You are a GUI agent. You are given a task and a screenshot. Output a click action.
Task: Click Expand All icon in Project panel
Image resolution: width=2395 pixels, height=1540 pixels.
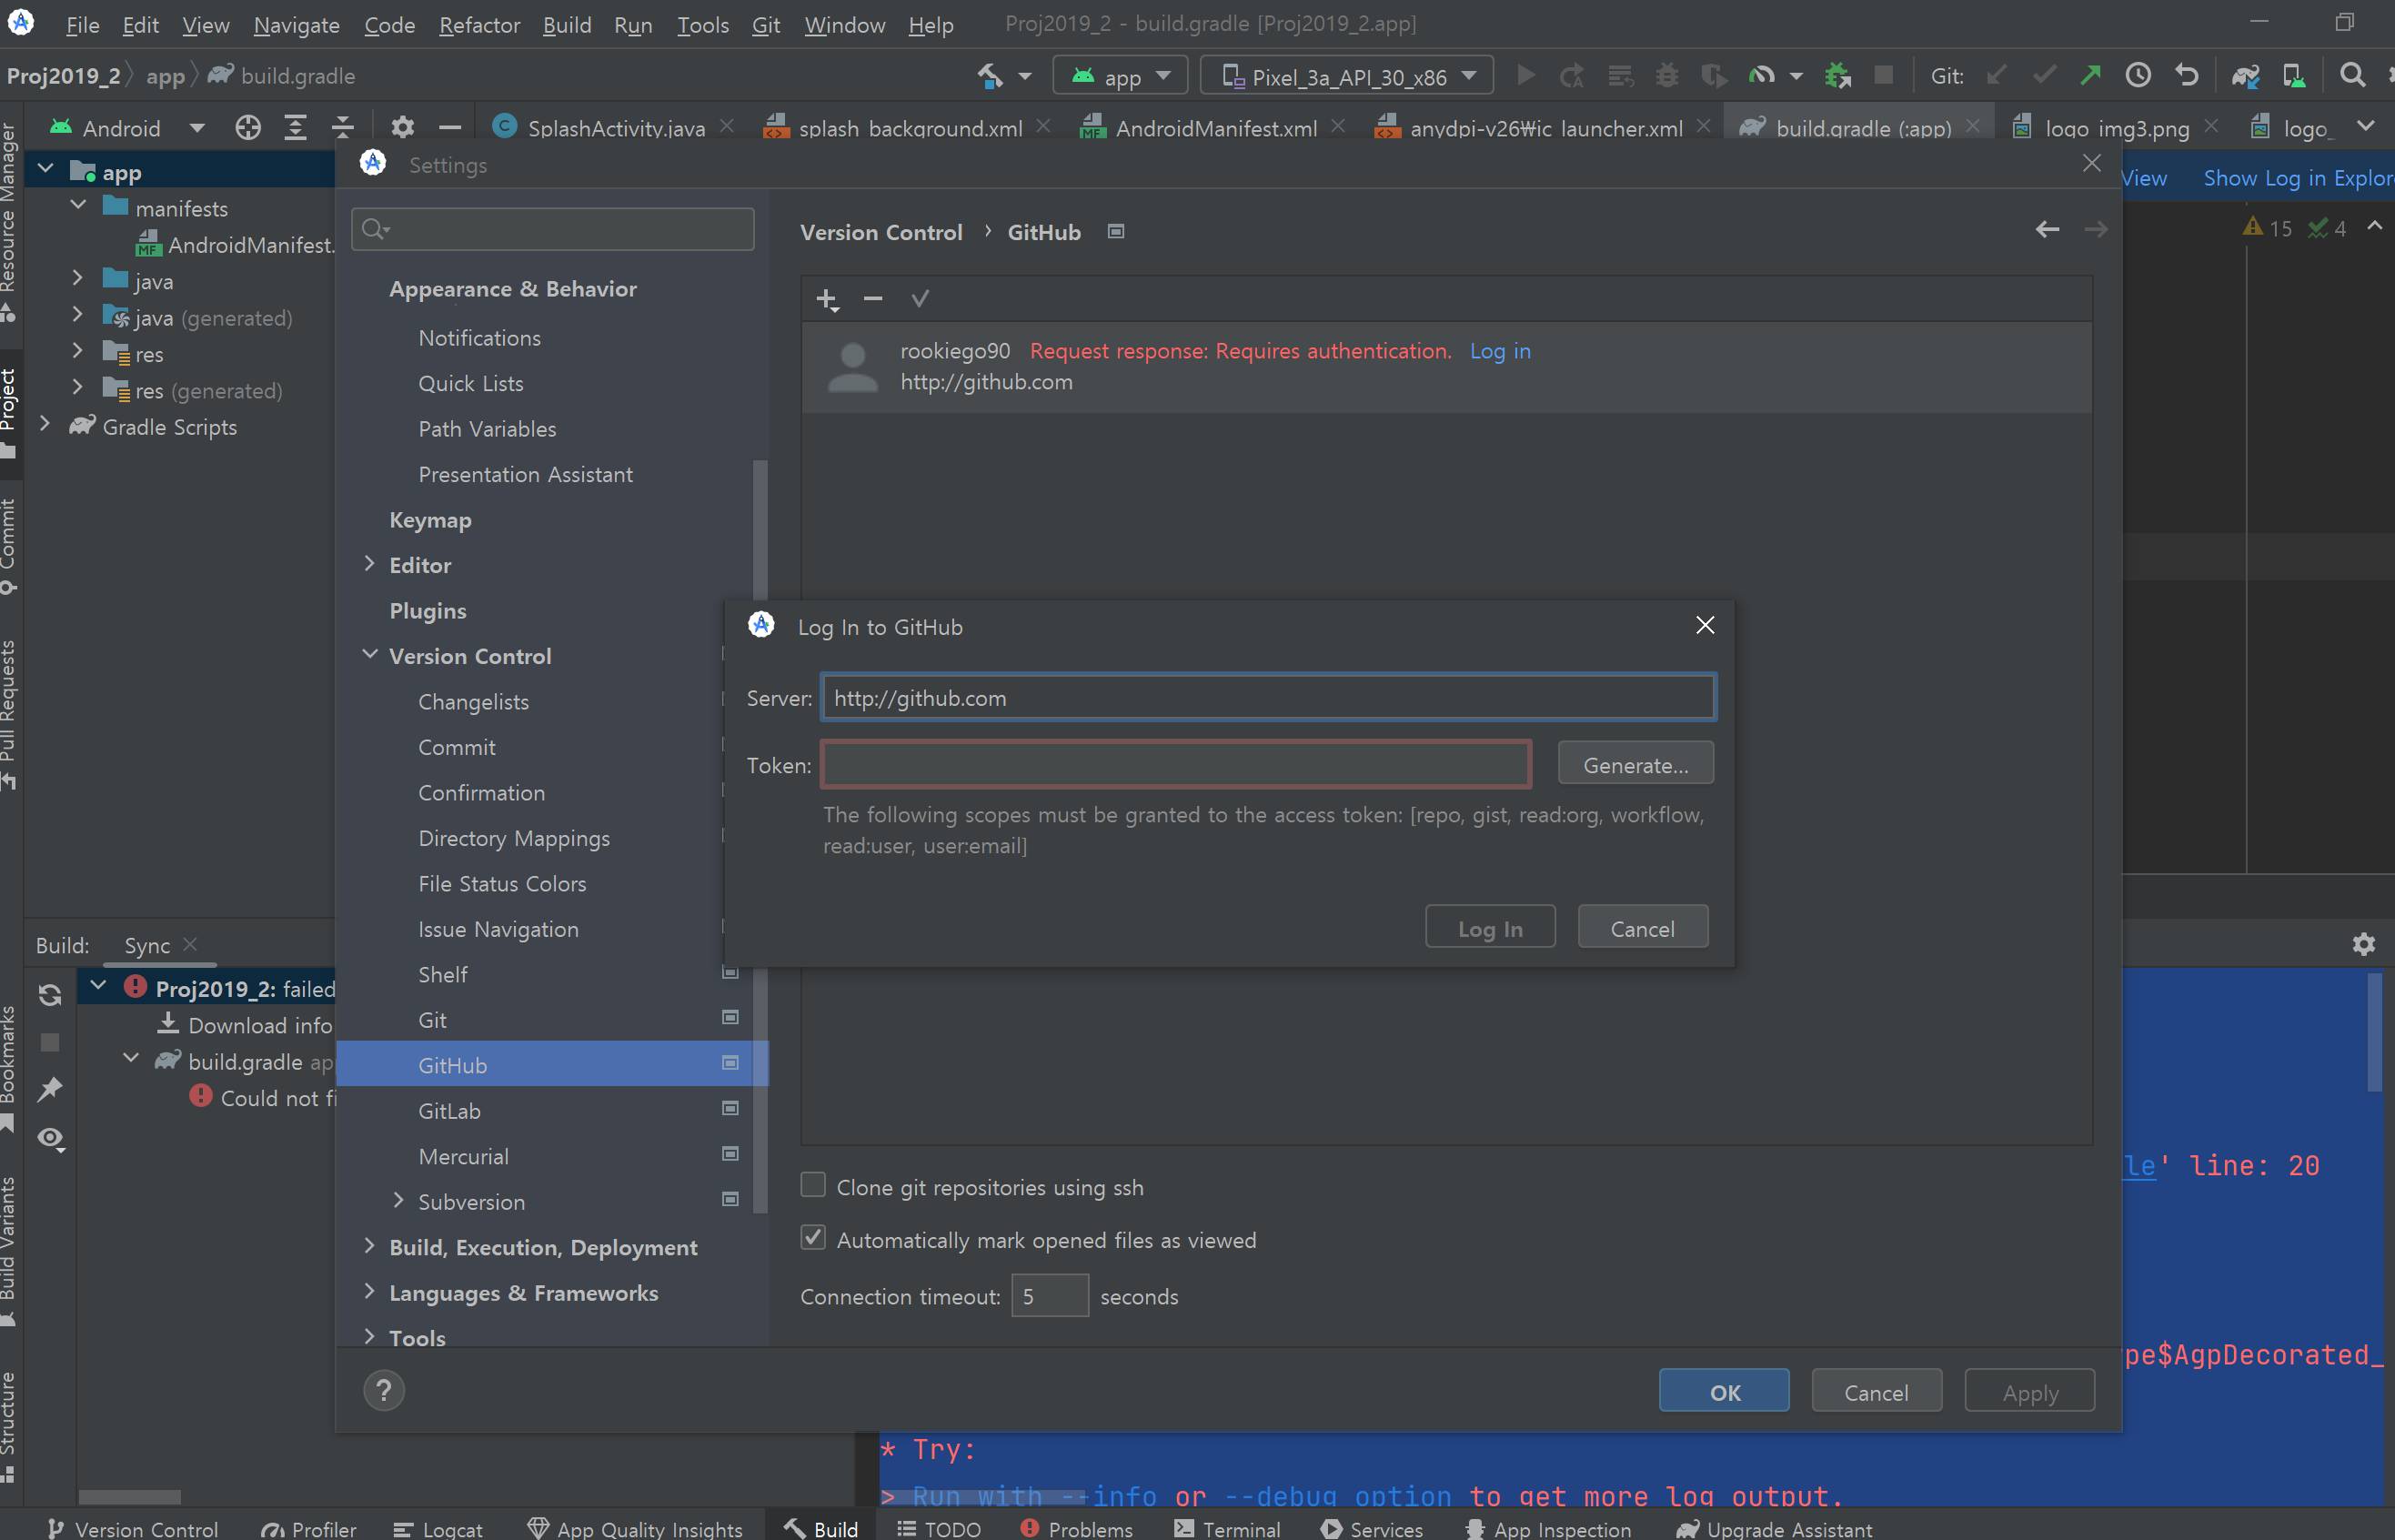coord(295,128)
